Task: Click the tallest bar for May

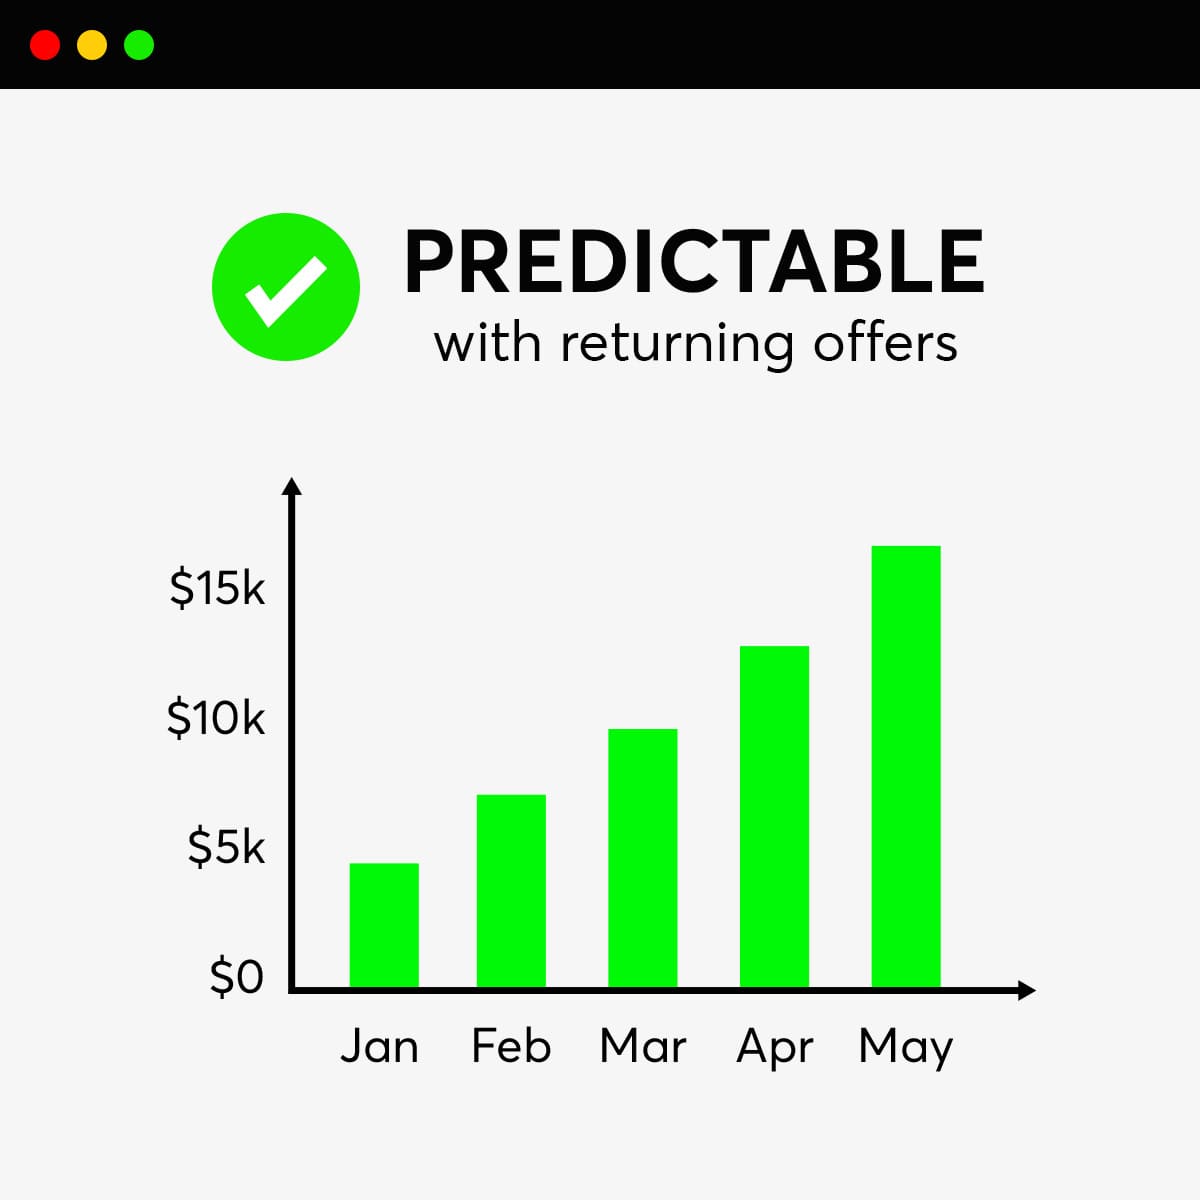Action: 906,766
